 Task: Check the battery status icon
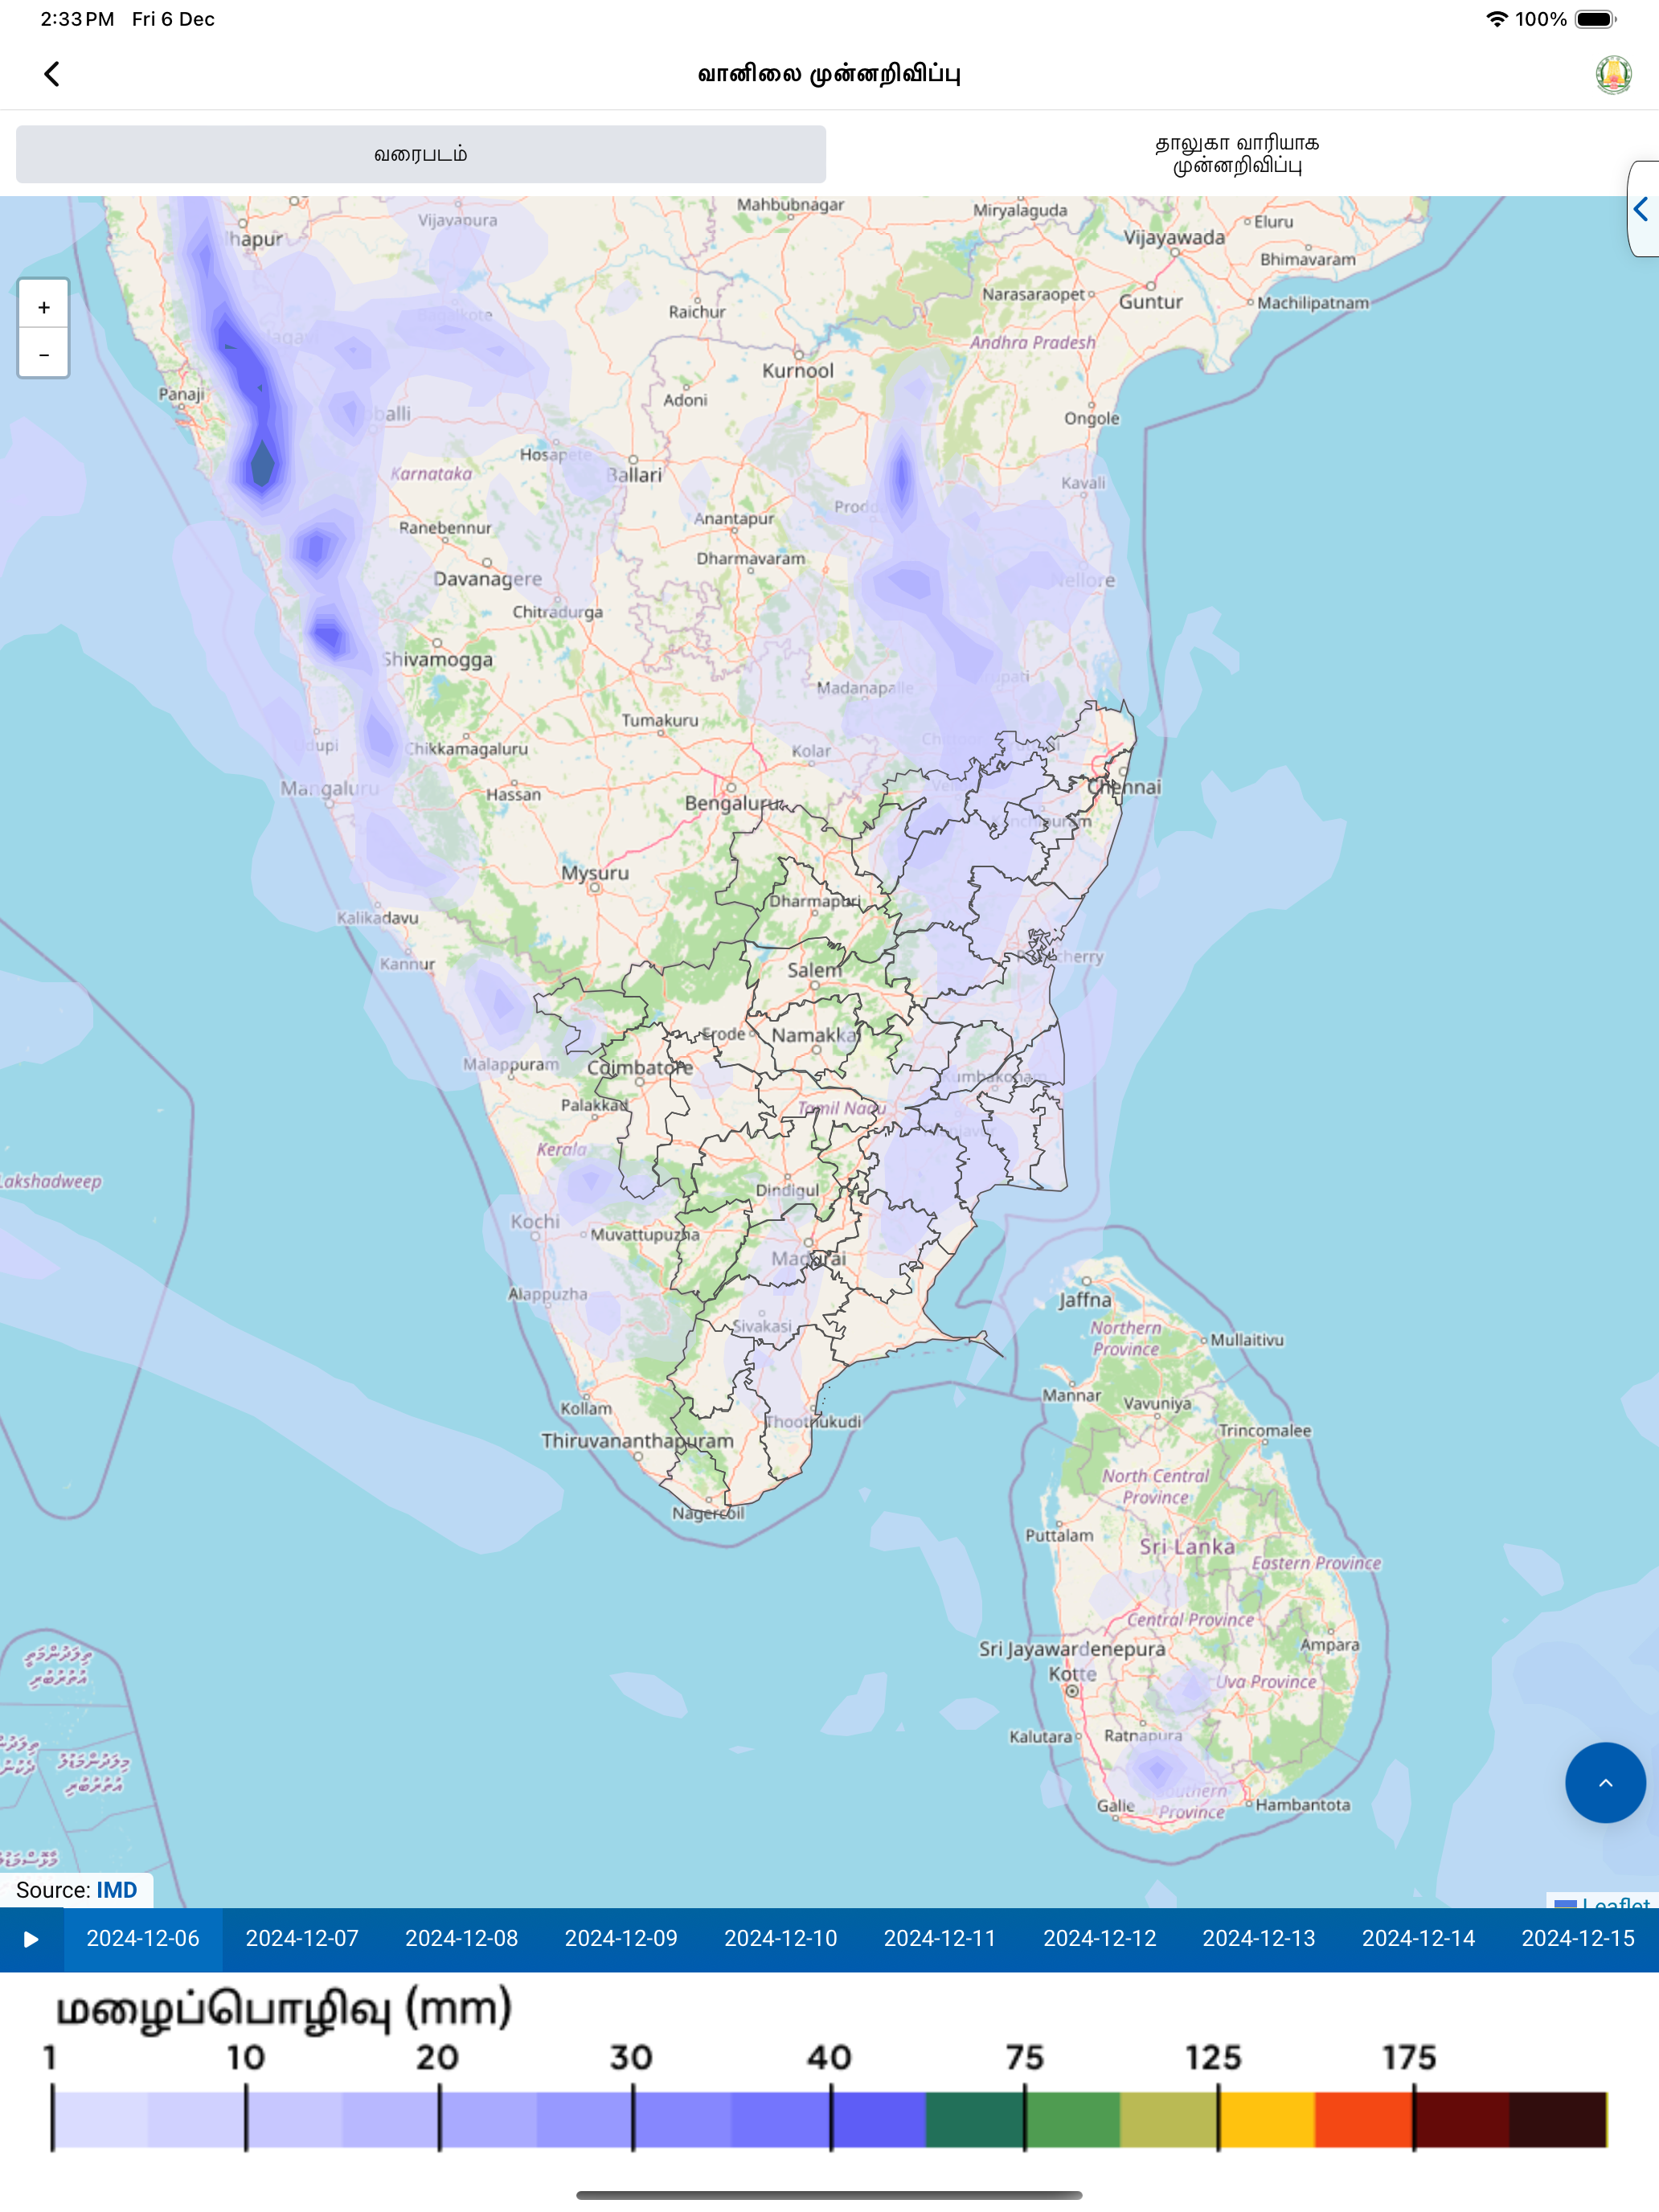click(x=1596, y=19)
